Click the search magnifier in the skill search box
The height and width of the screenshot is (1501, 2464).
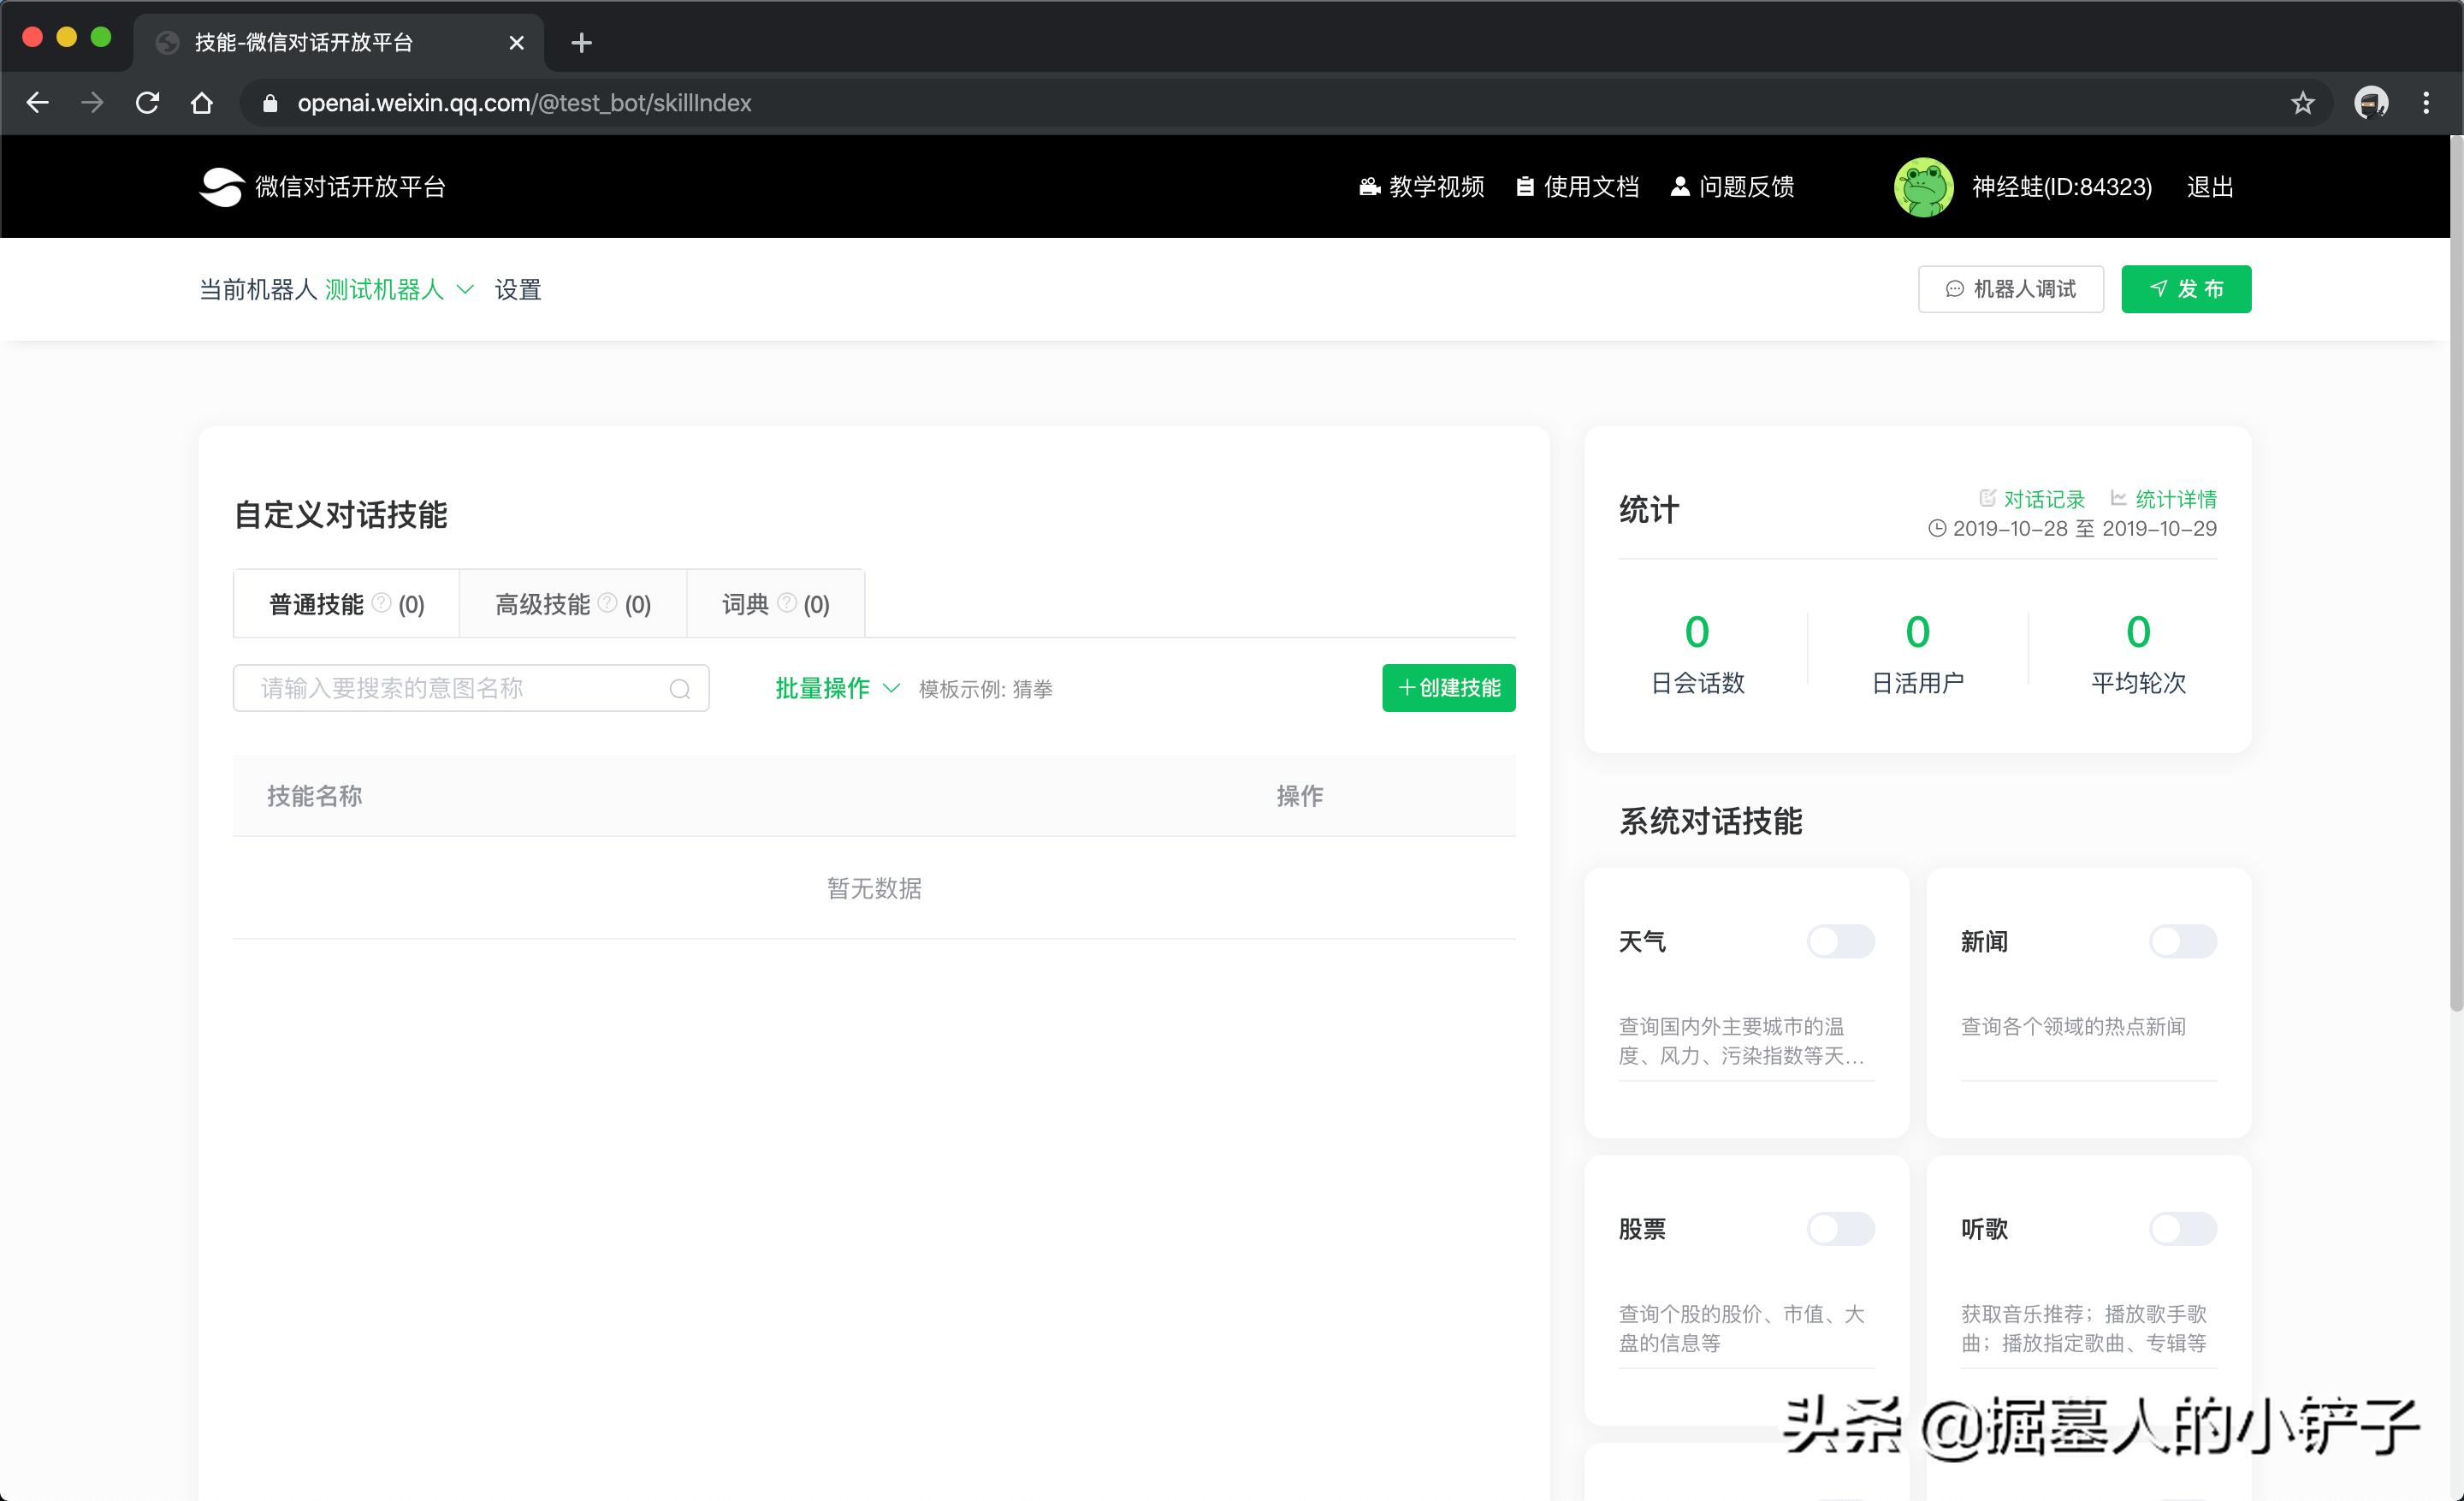click(680, 688)
